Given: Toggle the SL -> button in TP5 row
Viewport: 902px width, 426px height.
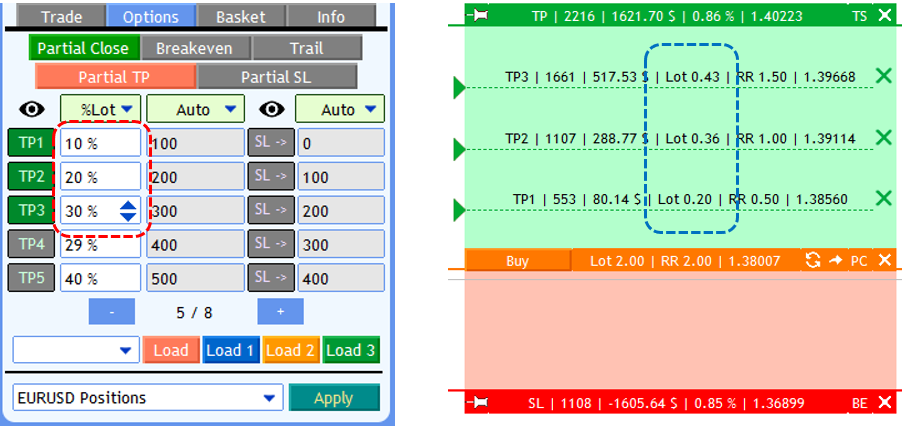Looking at the screenshot, I should pyautogui.click(x=271, y=278).
